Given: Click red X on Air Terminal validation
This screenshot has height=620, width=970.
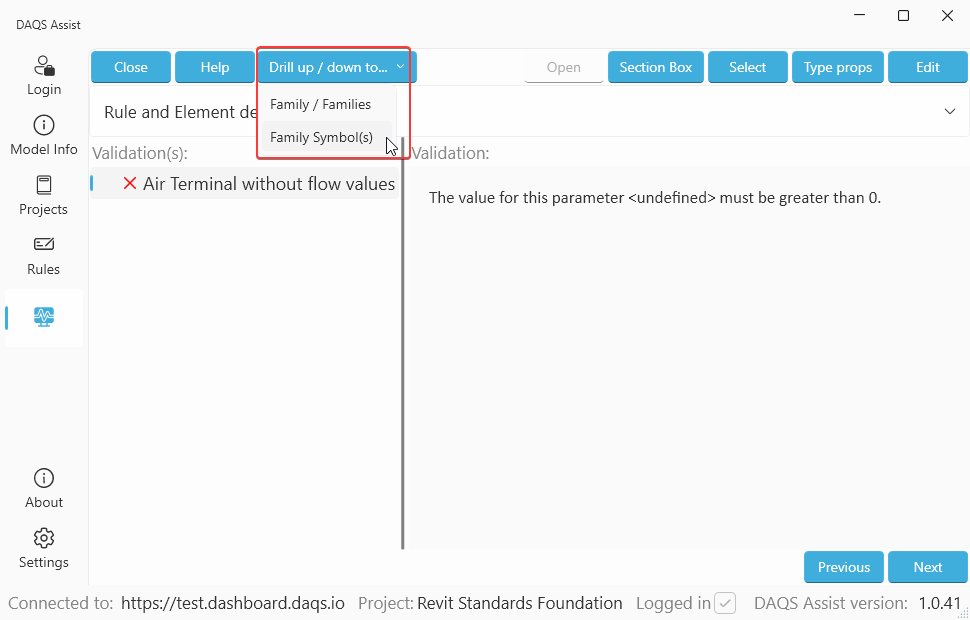Looking at the screenshot, I should [130, 184].
